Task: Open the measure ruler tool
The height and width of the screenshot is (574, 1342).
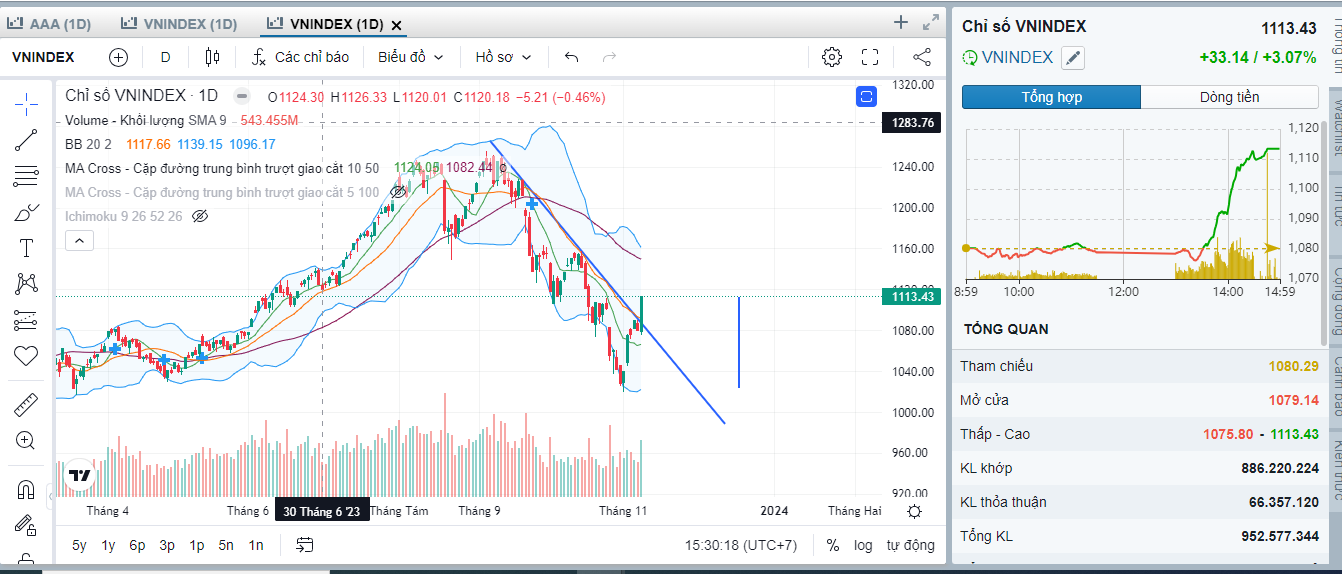Action: point(26,405)
